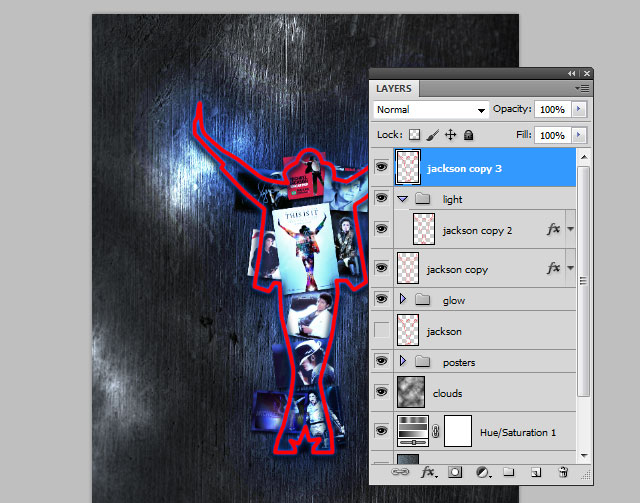
Task: Open the Opacity slider arrow
Action: click(x=579, y=109)
